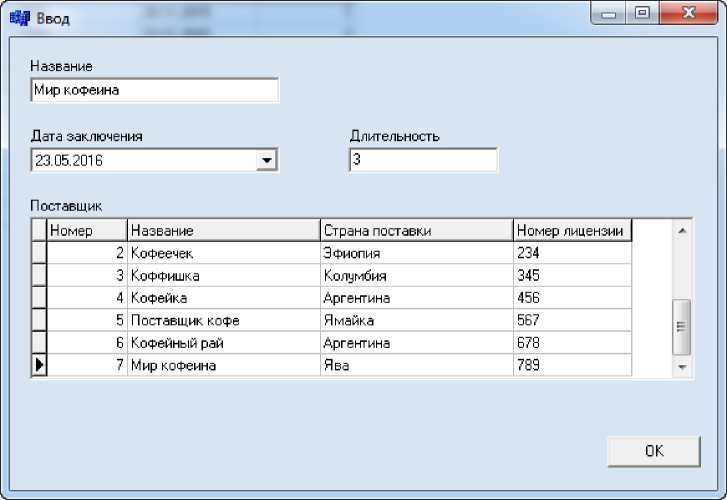727x500 pixels.
Task: Click the cell Поставщик кофе
Action: [x=223, y=320]
